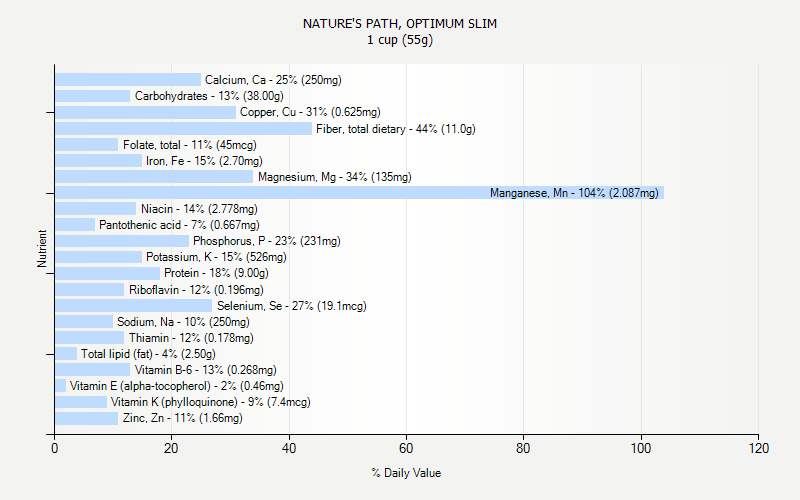This screenshot has width=800, height=500.
Task: Click the x-axis tick label 80
Action: click(x=523, y=448)
